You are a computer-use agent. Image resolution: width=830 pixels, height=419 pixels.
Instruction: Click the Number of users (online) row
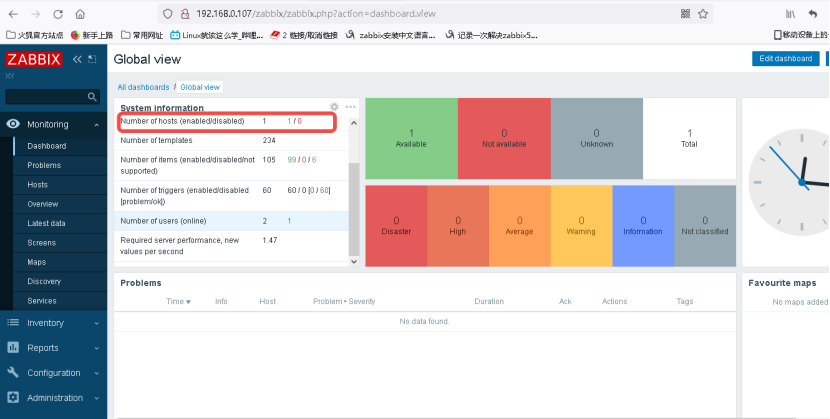[x=231, y=221]
